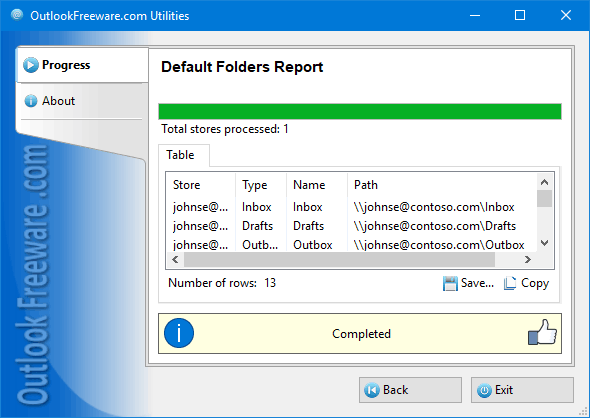Select the \\johnse@contoso.com\Drafts path cell
590x418 pixels.
coord(435,226)
